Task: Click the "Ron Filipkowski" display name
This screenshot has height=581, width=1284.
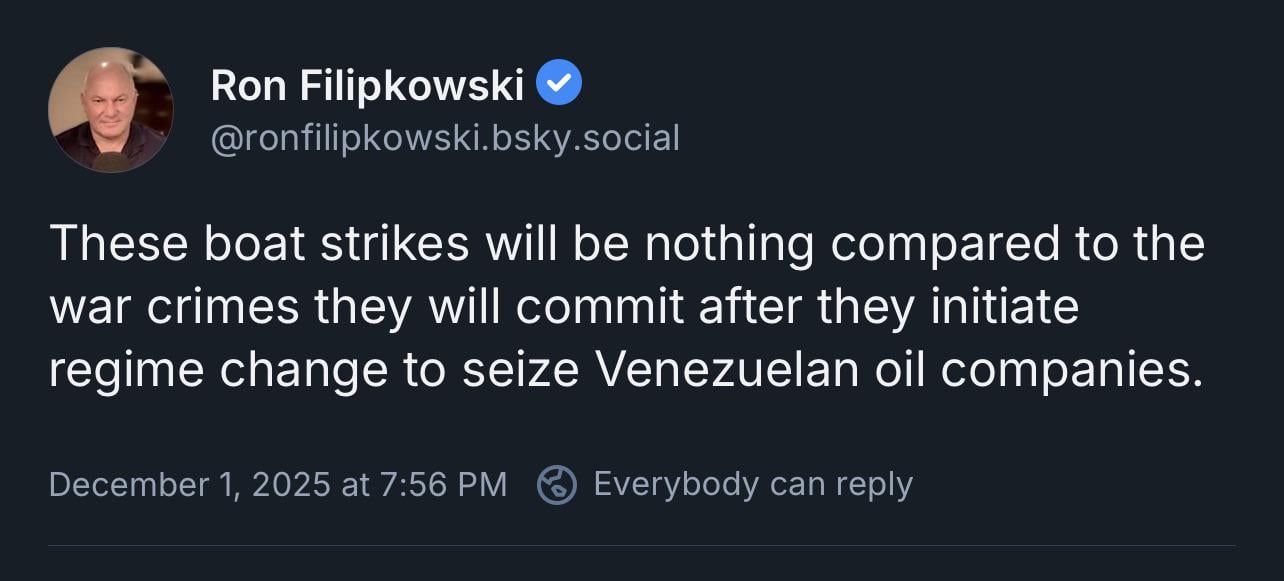Action: tap(367, 87)
